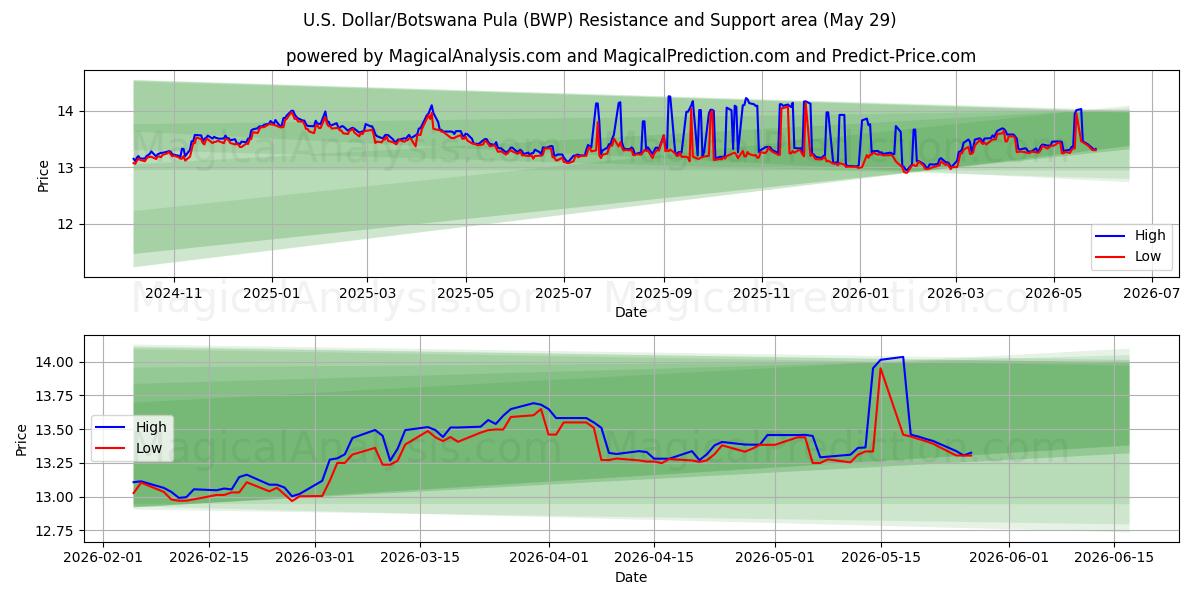This screenshot has height=600, width=1200.
Task: Click the 2026-05-01 date label on lower chart
Action: (x=775, y=559)
